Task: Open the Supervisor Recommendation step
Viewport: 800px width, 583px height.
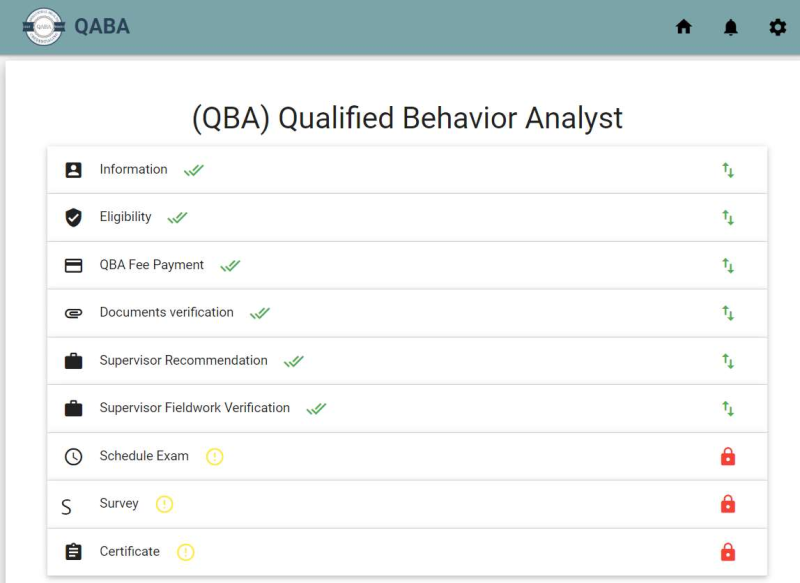Action: pyautogui.click(x=407, y=361)
